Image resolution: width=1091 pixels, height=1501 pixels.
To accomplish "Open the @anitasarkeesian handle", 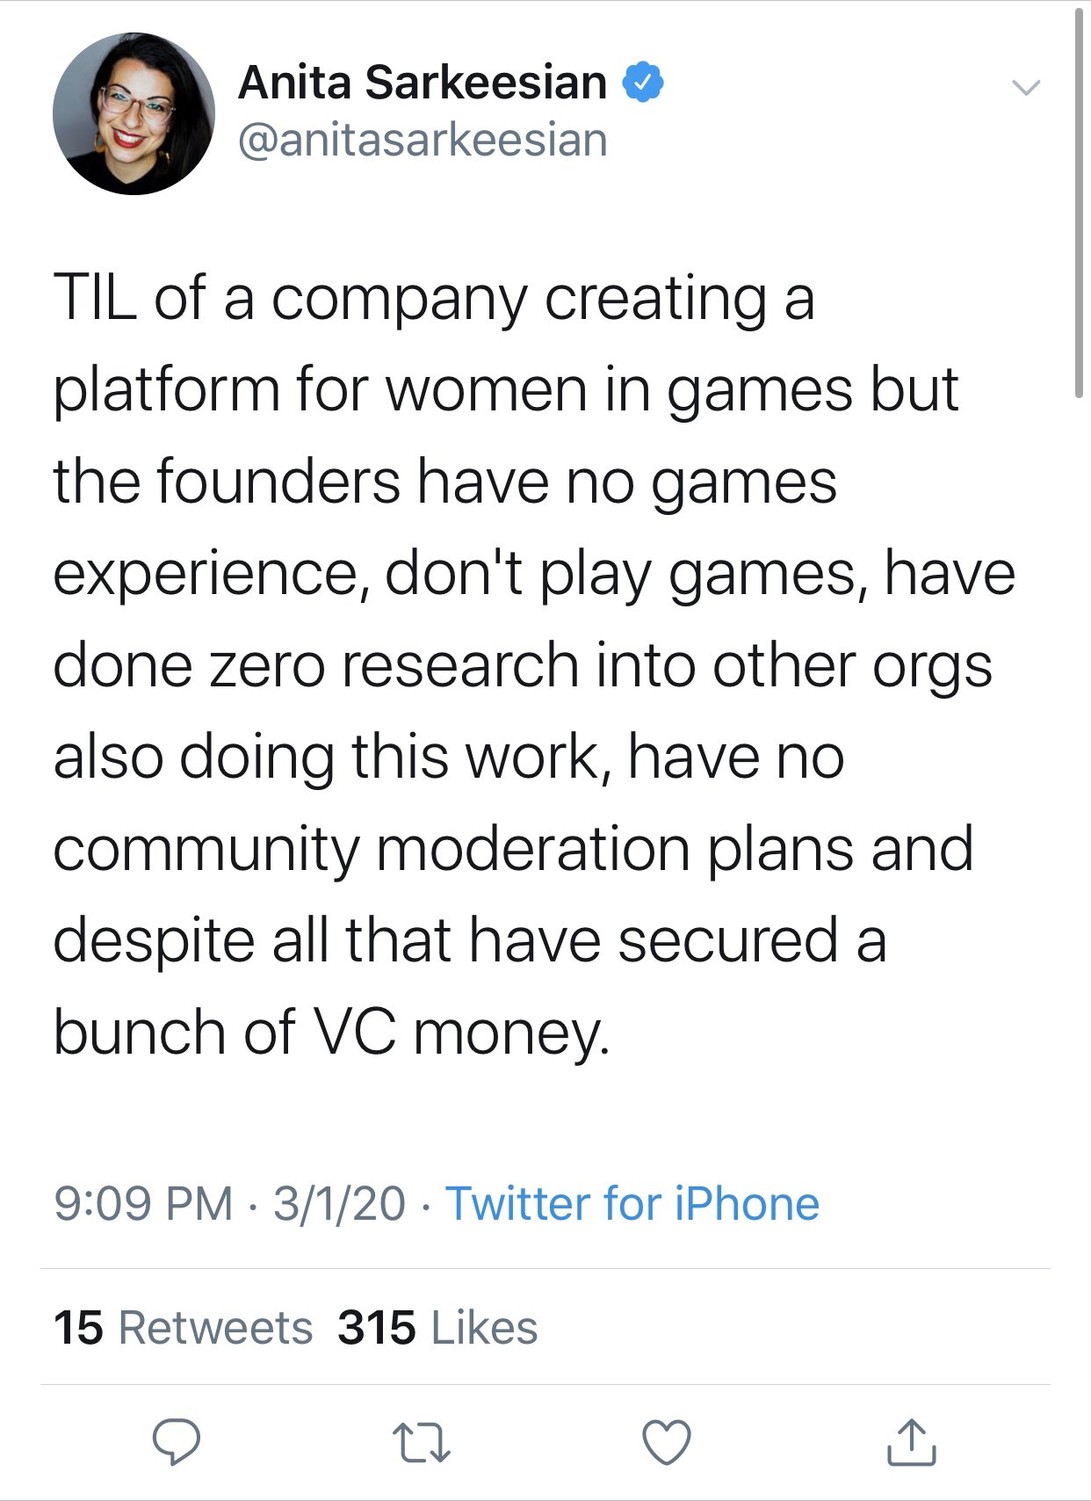I will coord(422,140).
